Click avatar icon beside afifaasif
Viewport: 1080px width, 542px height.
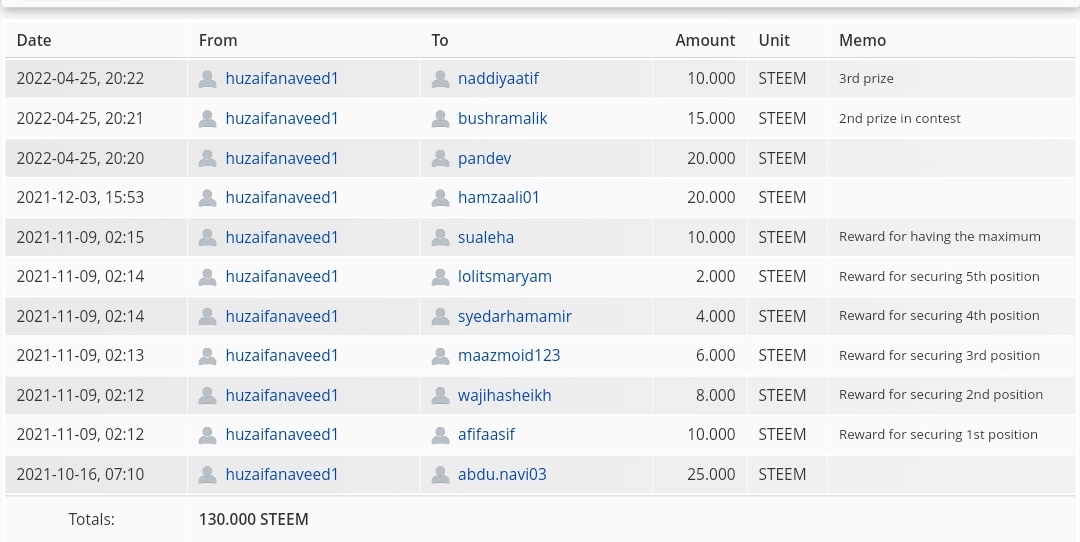[440, 436]
